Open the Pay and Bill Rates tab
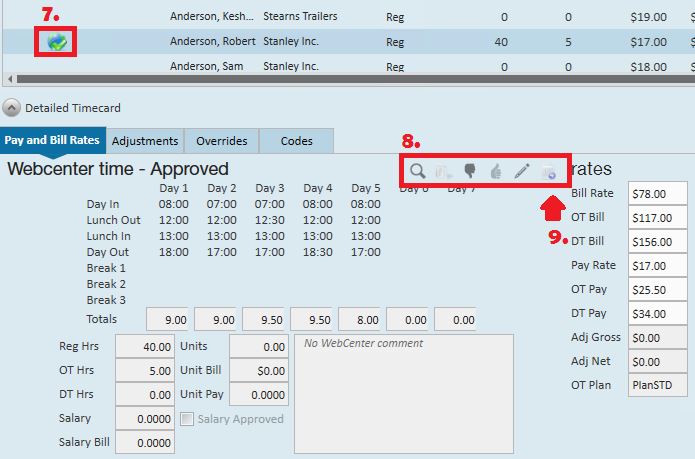The image size is (695, 459). click(x=52, y=140)
